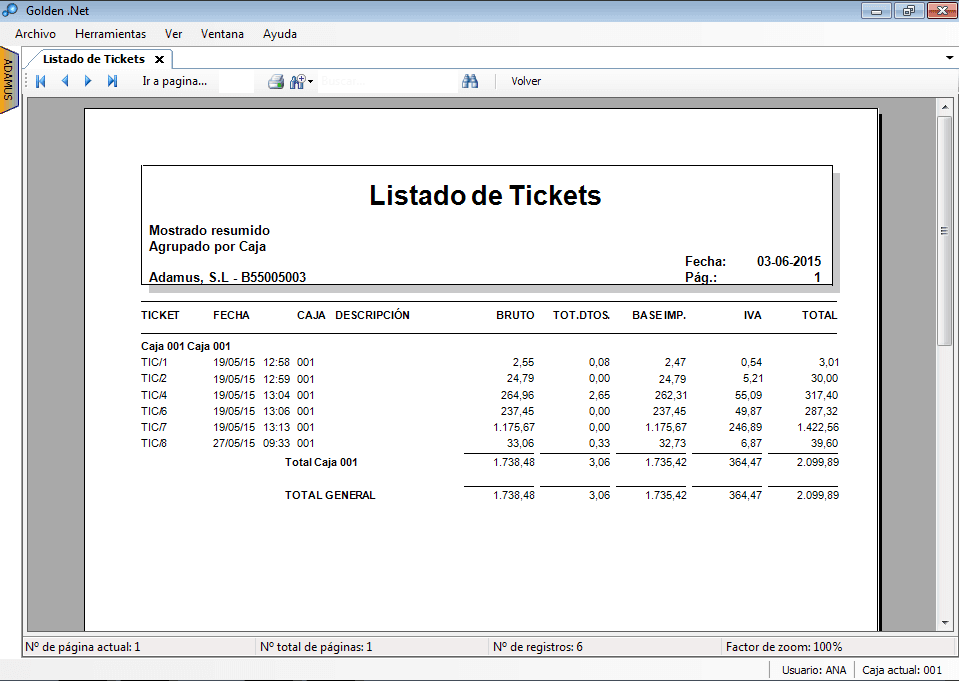The image size is (959, 681).
Task: Open the tab list dropdown arrow
Action: [x=949, y=58]
